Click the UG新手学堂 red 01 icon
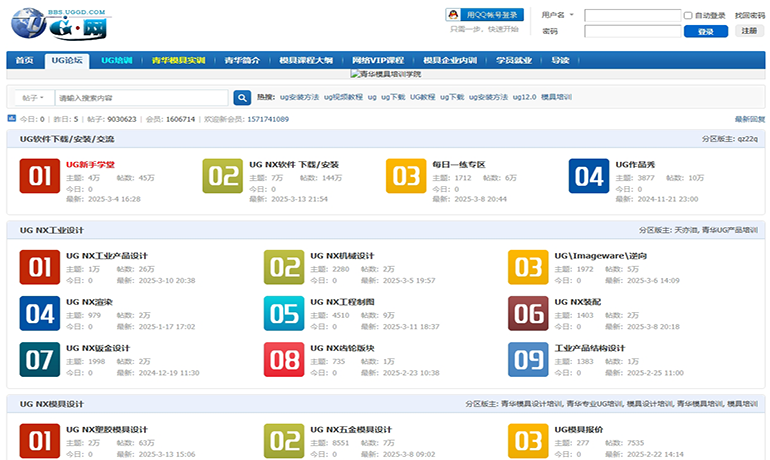The width and height of the screenshot is (770, 460). (39, 176)
